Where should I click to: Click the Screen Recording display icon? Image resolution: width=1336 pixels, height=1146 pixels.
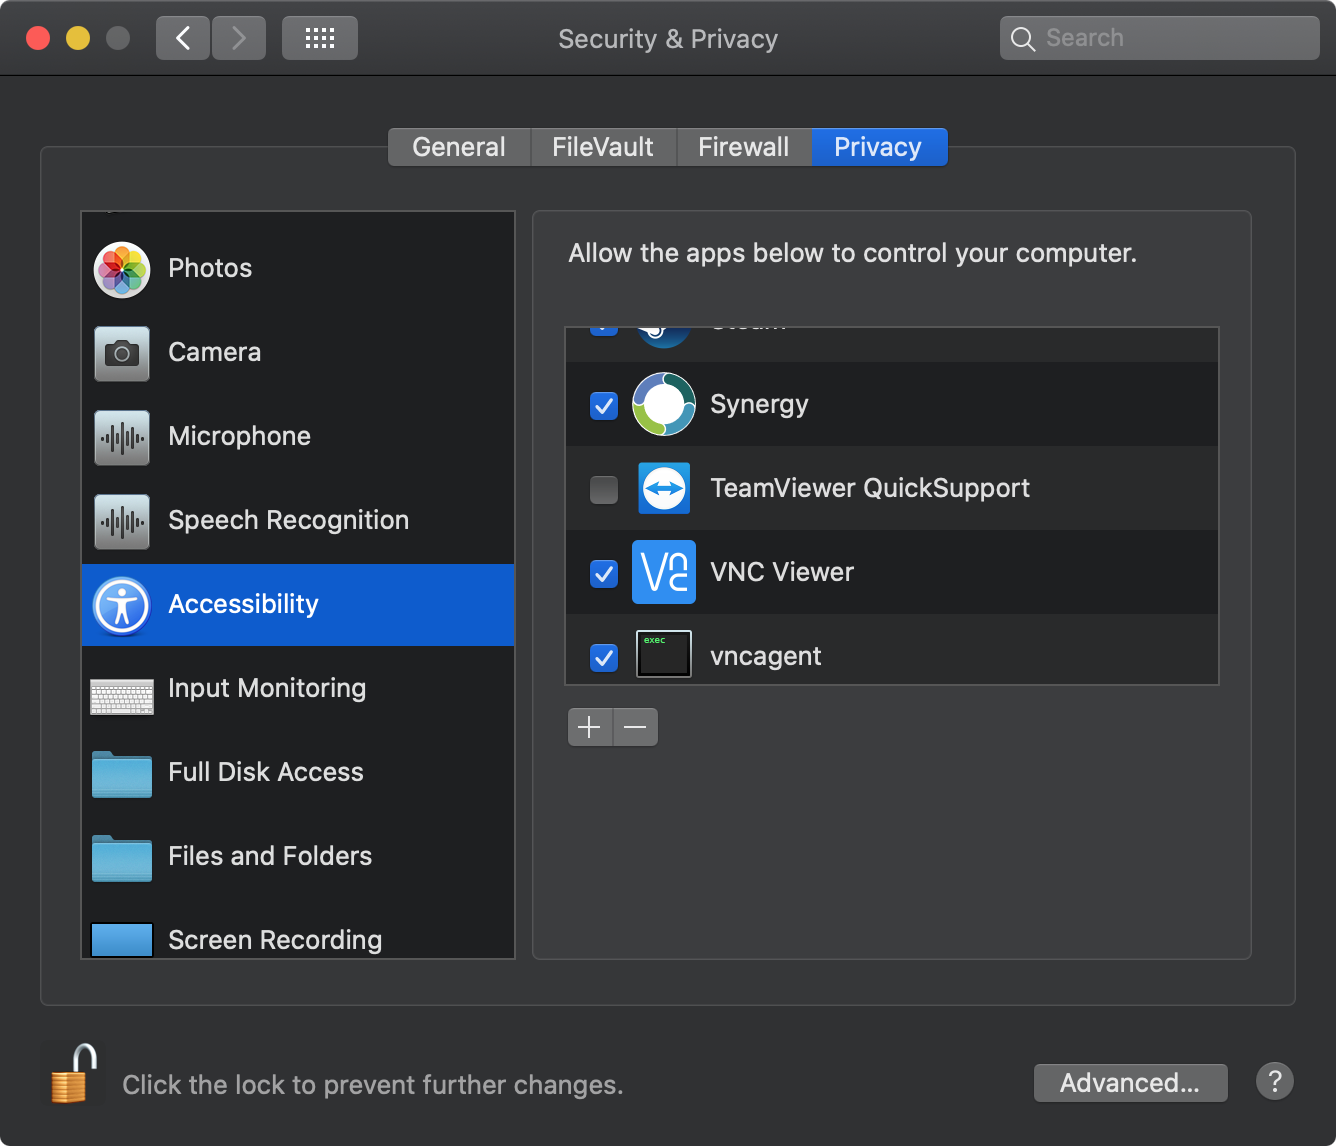click(x=122, y=940)
